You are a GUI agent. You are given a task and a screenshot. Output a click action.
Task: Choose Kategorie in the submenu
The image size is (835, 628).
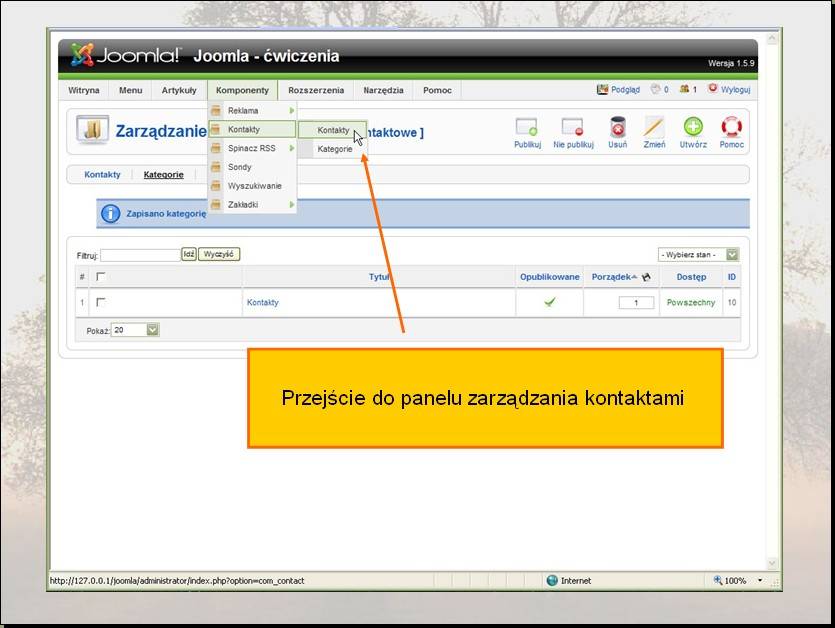click(x=332, y=149)
